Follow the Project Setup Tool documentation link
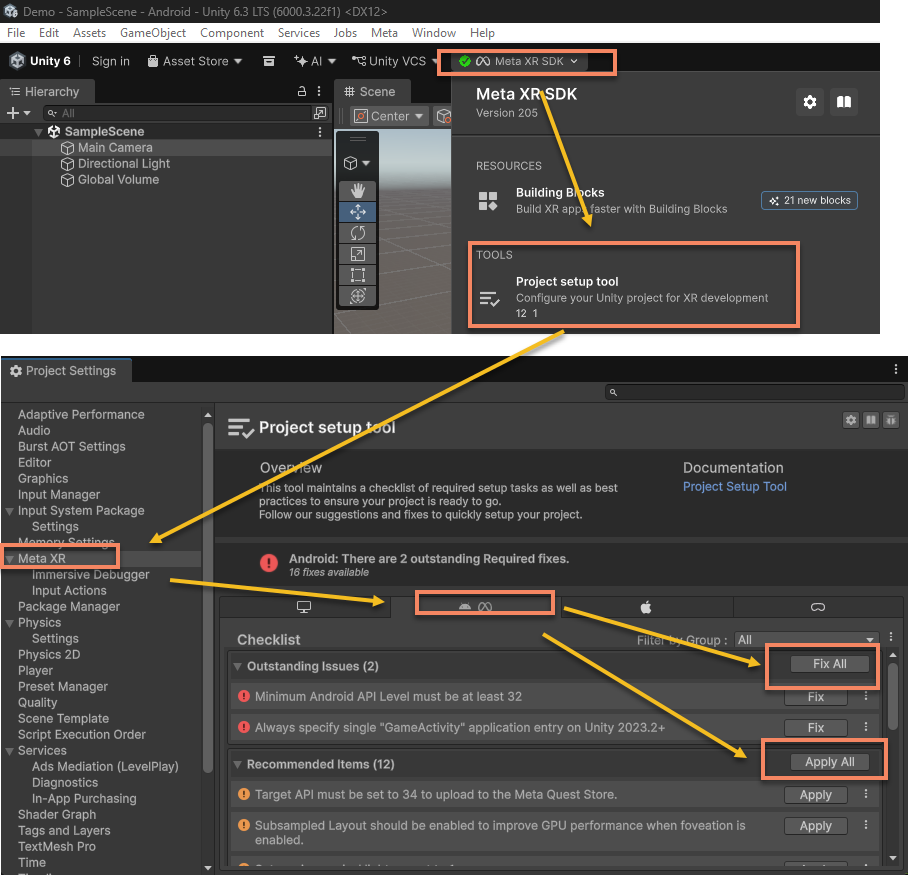 pyautogui.click(x=734, y=486)
